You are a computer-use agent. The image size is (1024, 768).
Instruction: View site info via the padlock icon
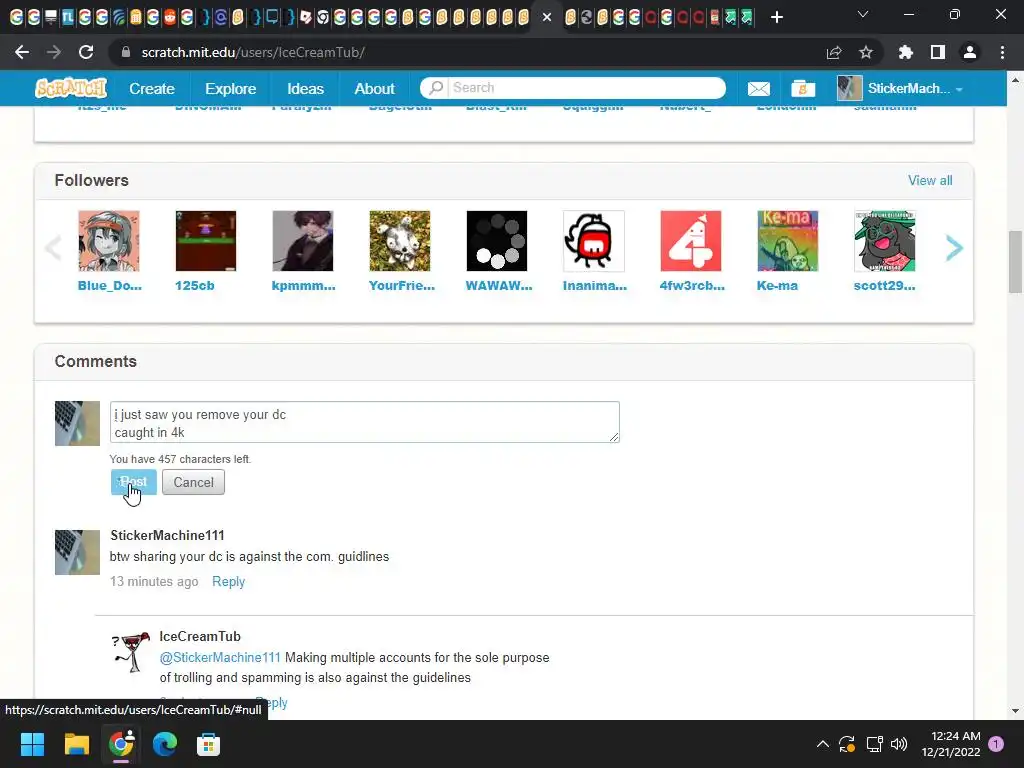(x=126, y=52)
